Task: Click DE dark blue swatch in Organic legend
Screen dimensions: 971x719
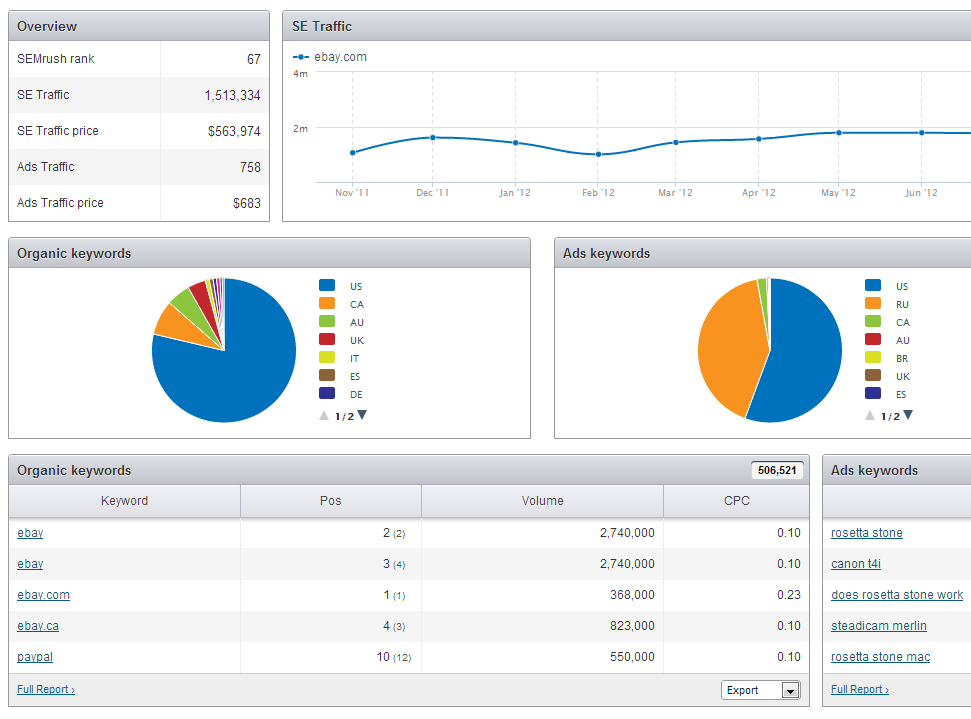Action: click(327, 393)
